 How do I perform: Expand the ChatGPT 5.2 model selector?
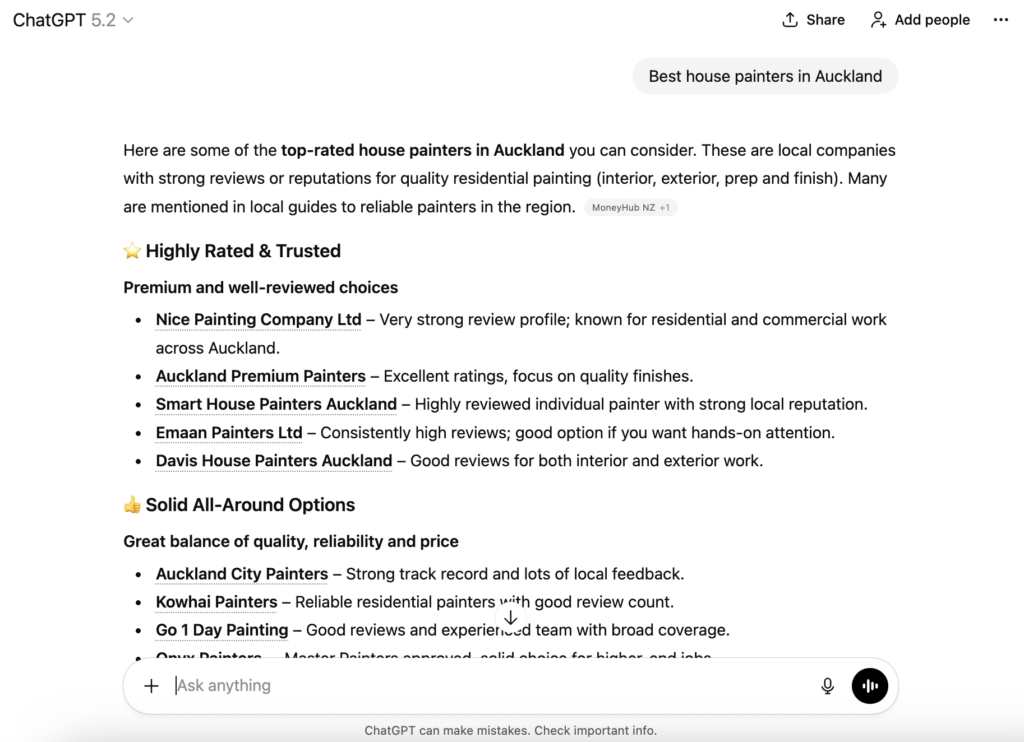[x=74, y=20]
